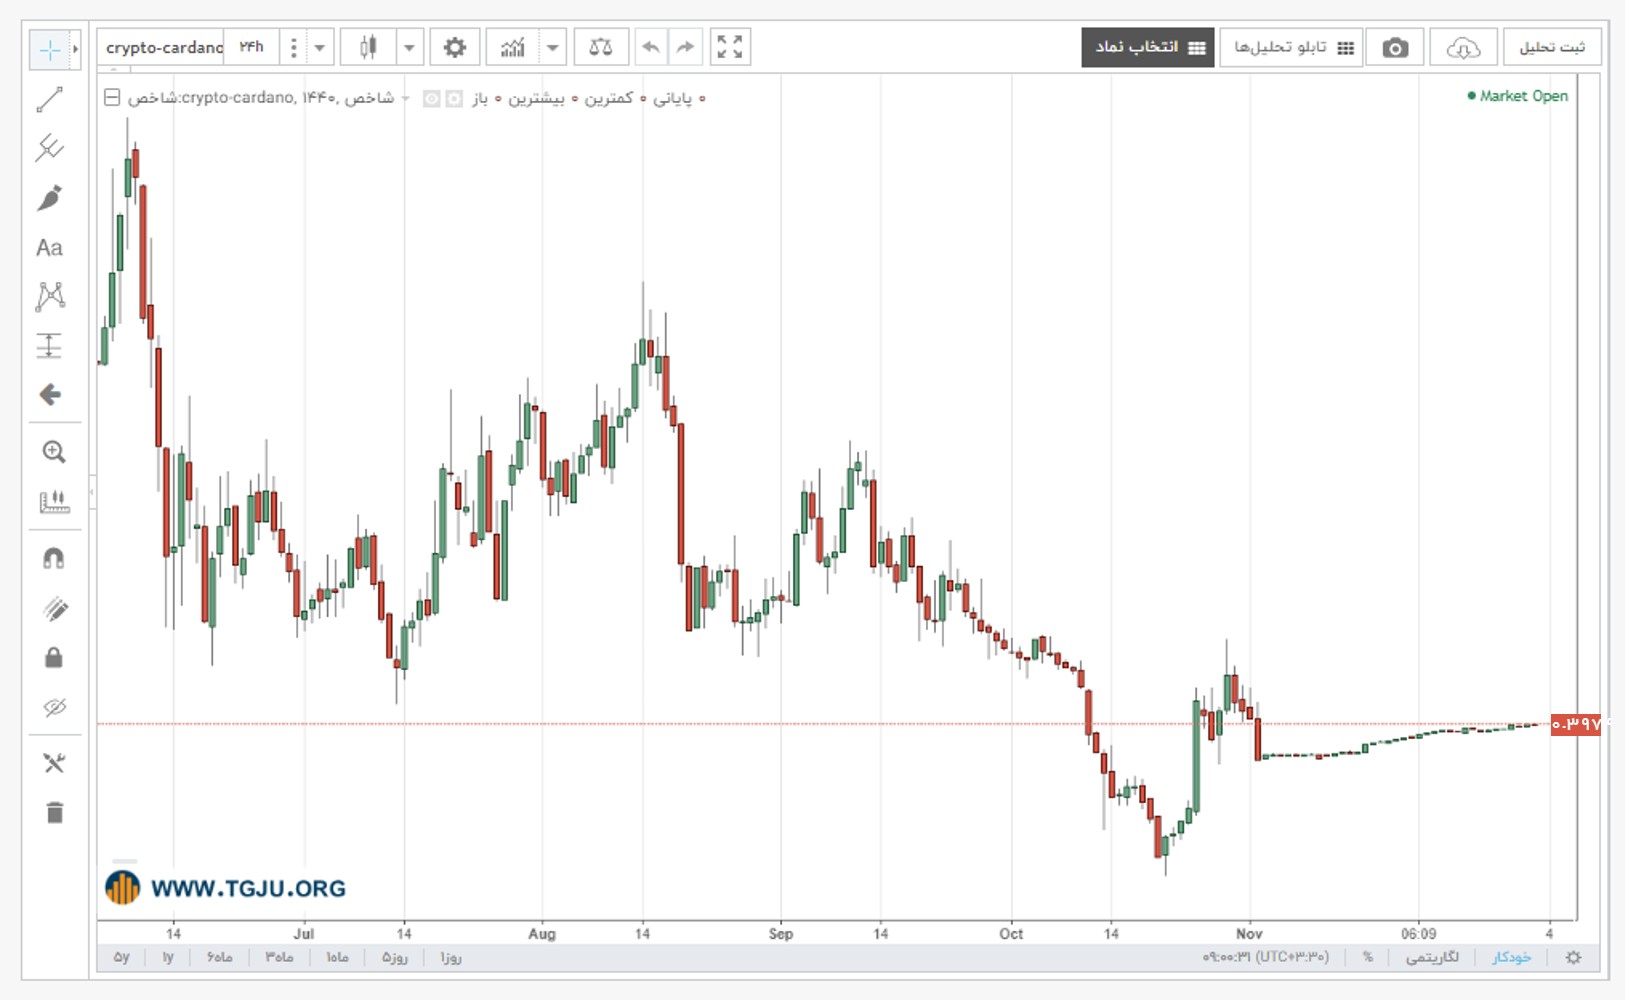This screenshot has height=1000, width=1625.
Task: Select the ruler measure tool
Action: (54, 501)
